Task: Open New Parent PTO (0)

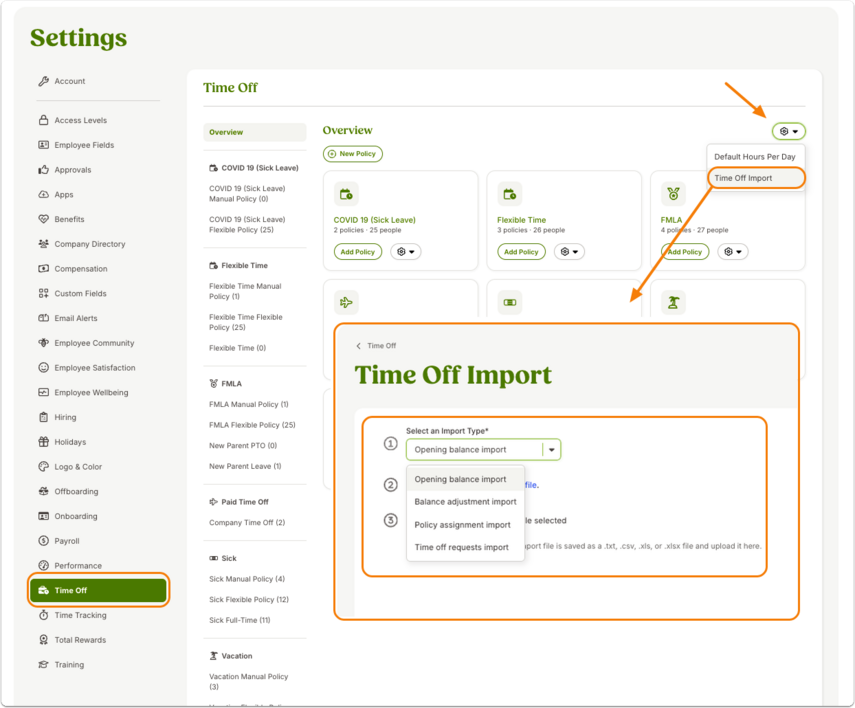Action: tap(243, 446)
